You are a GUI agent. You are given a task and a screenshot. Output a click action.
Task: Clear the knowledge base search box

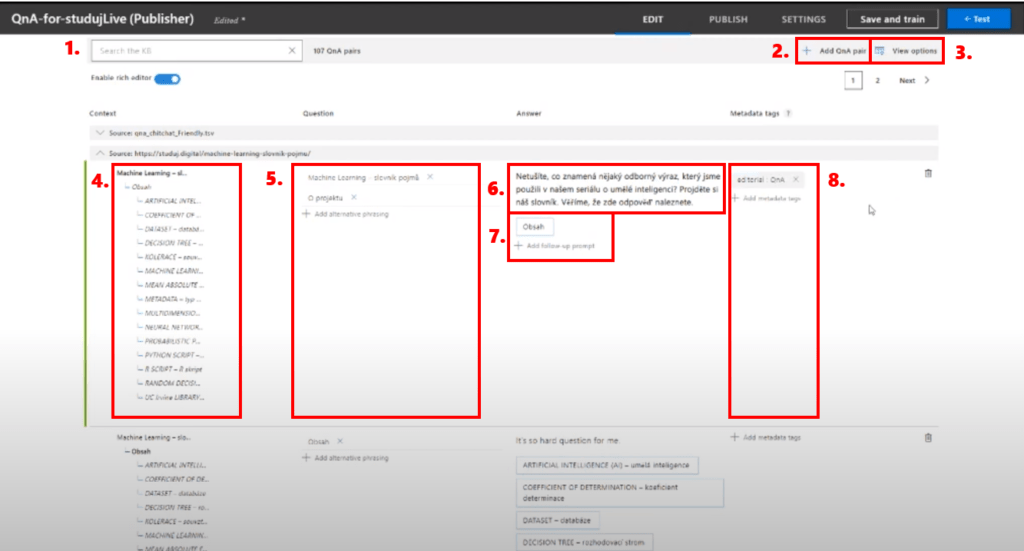coord(292,50)
